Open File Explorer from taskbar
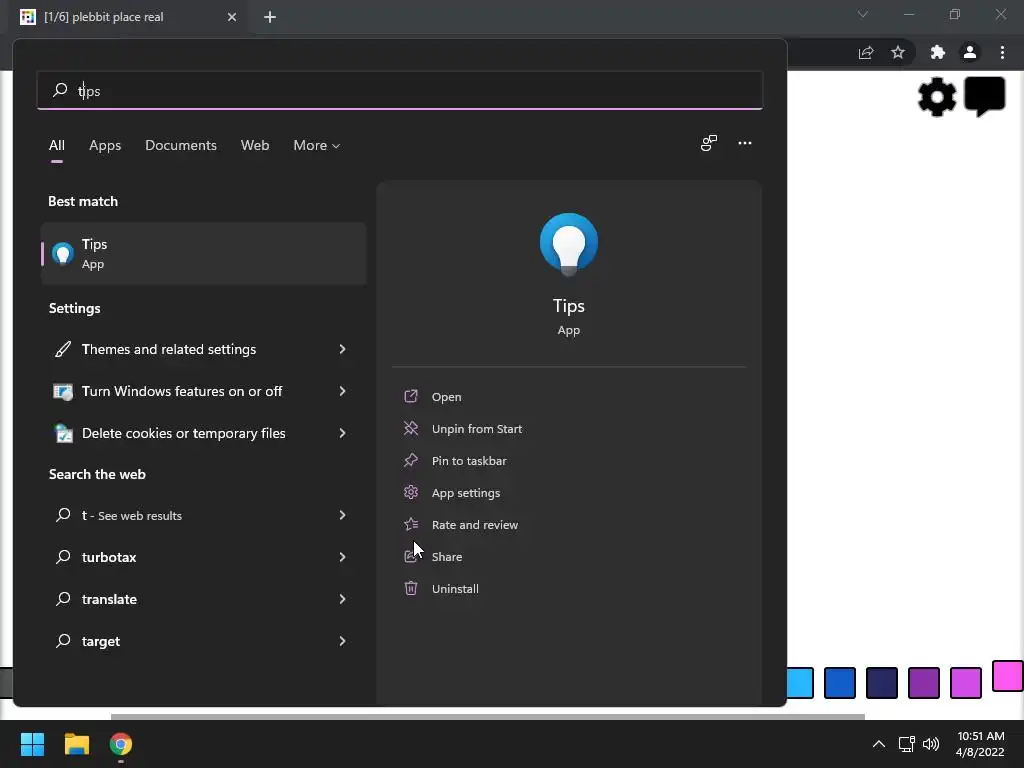 click(x=76, y=744)
